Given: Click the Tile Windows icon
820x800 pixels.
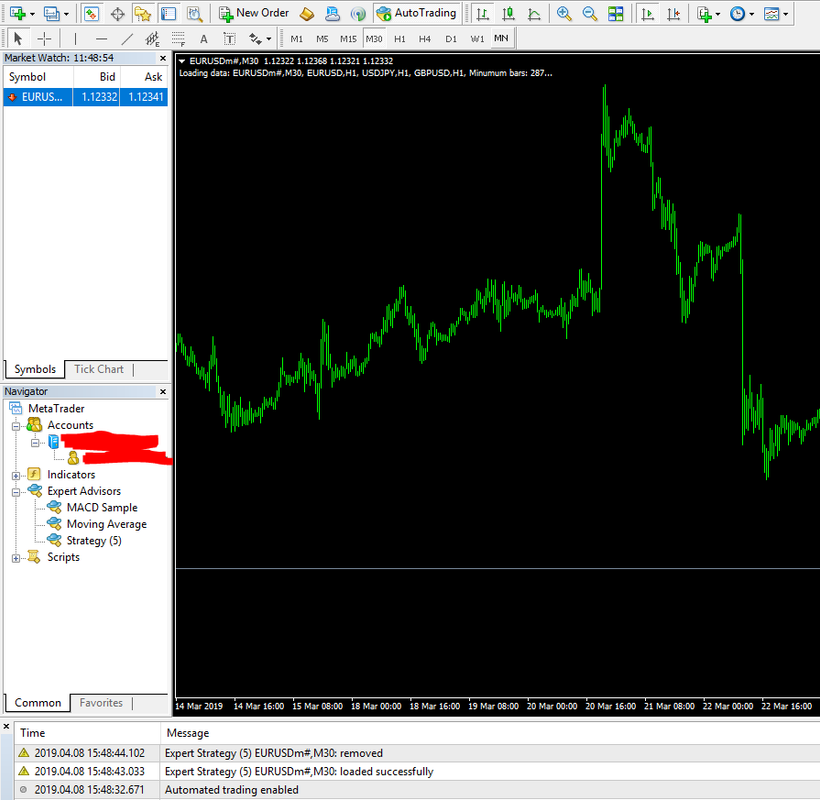Looking at the screenshot, I should click(x=616, y=14).
